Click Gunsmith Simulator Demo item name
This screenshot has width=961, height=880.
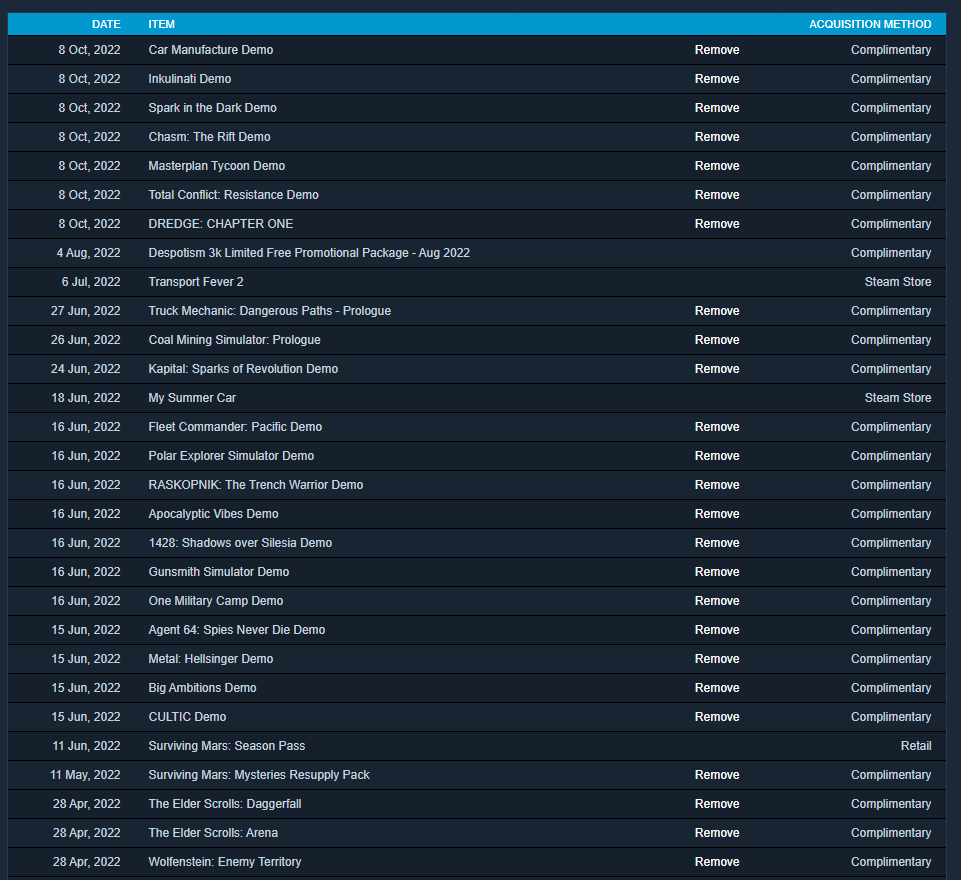218,572
